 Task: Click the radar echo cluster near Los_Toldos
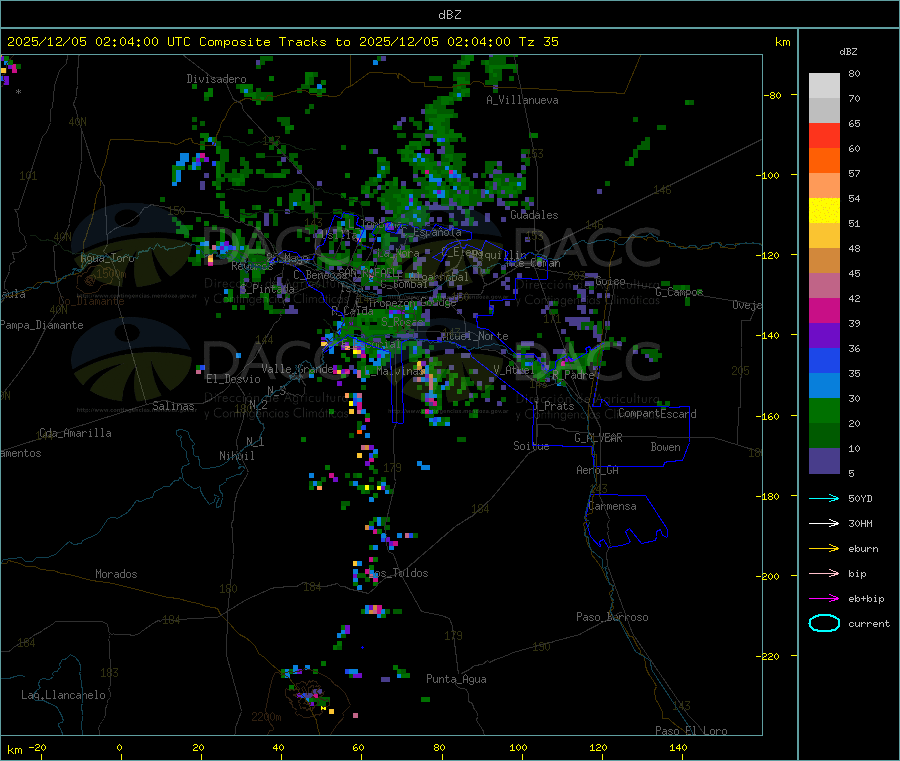[x=363, y=574]
